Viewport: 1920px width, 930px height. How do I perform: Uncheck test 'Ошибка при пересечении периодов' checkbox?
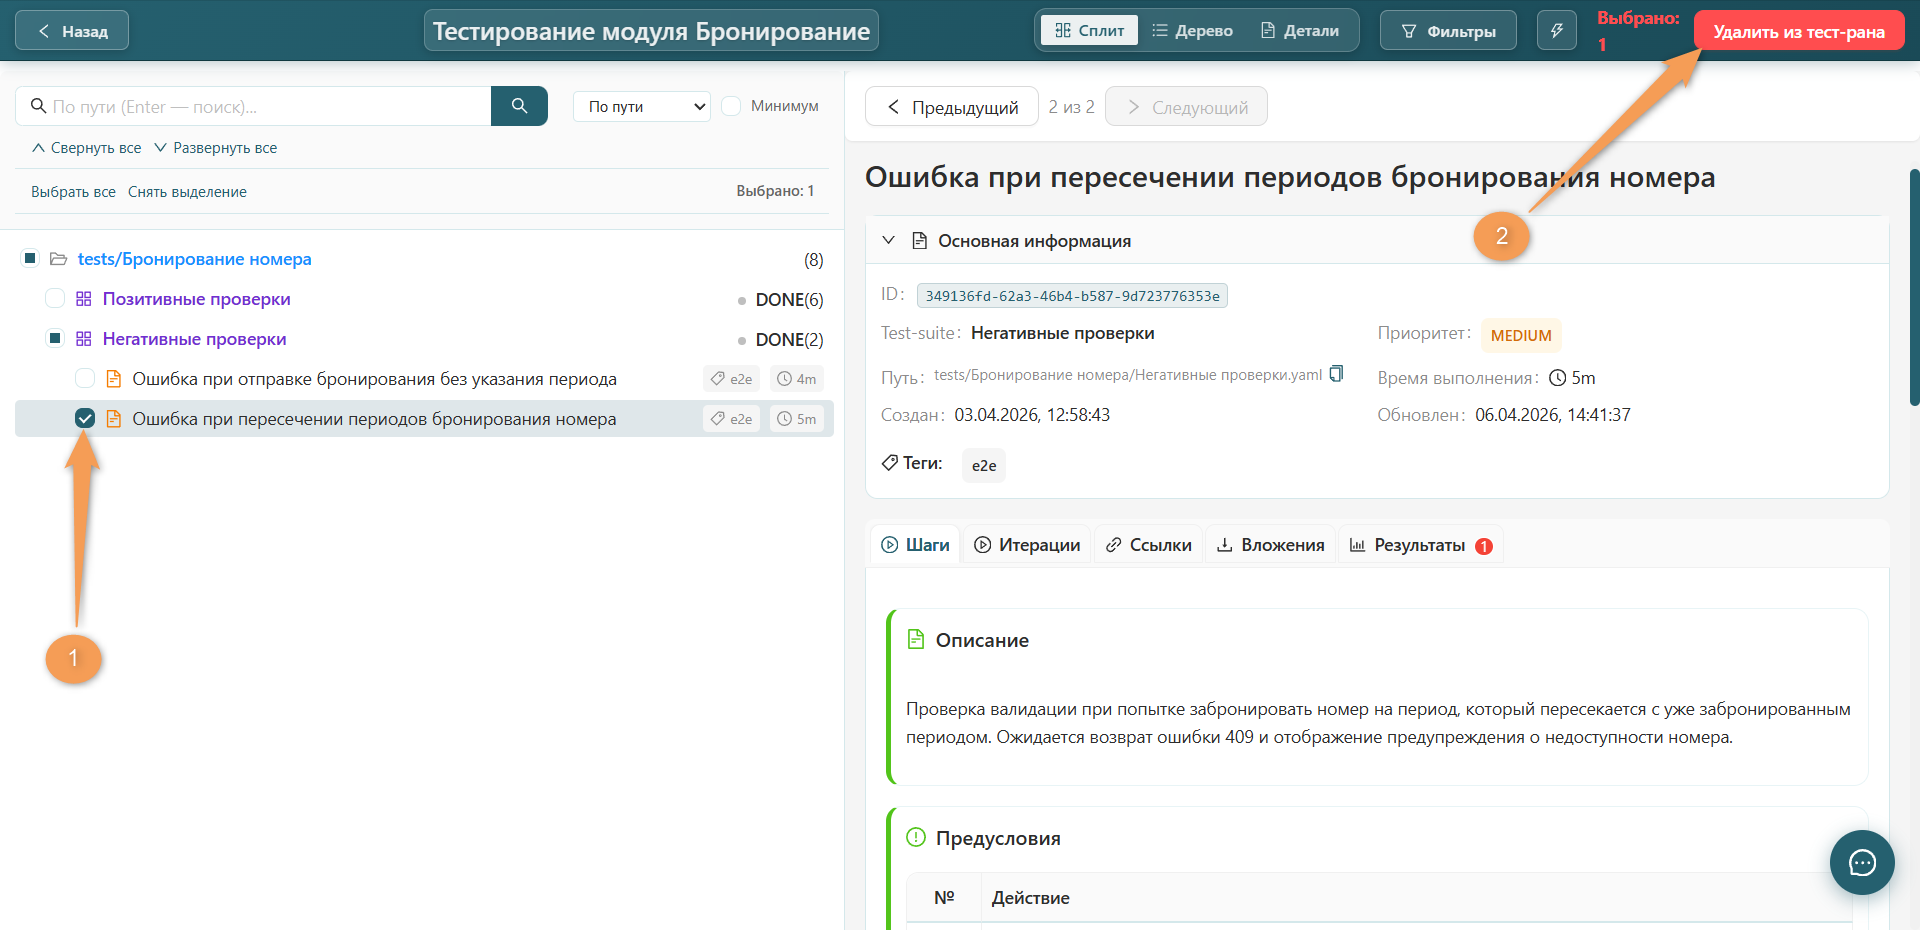click(x=85, y=419)
